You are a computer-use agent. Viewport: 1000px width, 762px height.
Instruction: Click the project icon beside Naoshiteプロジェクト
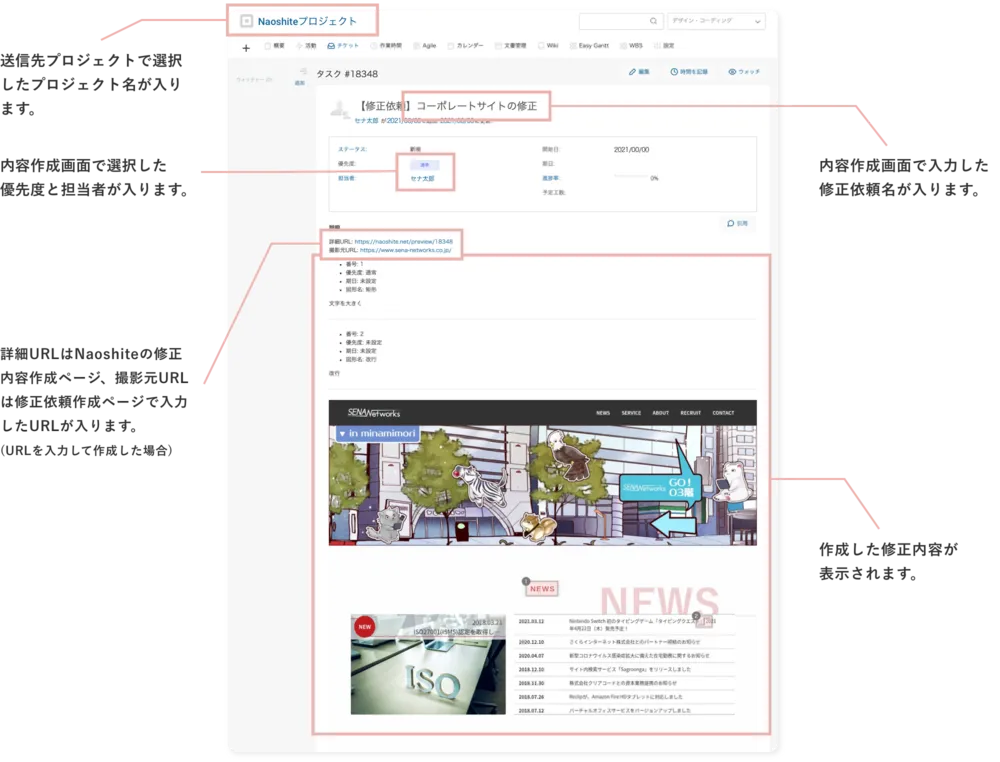pyautogui.click(x=246, y=20)
